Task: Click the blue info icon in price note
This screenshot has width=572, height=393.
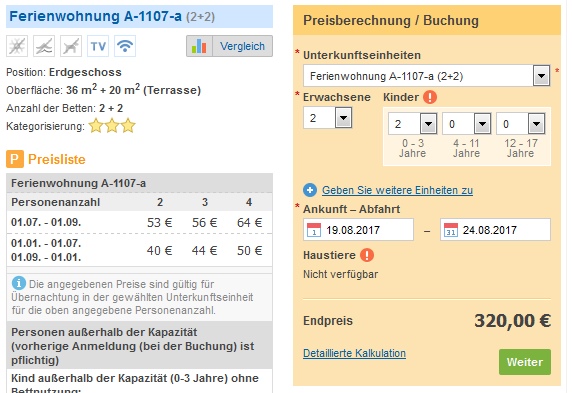Action: point(19,283)
